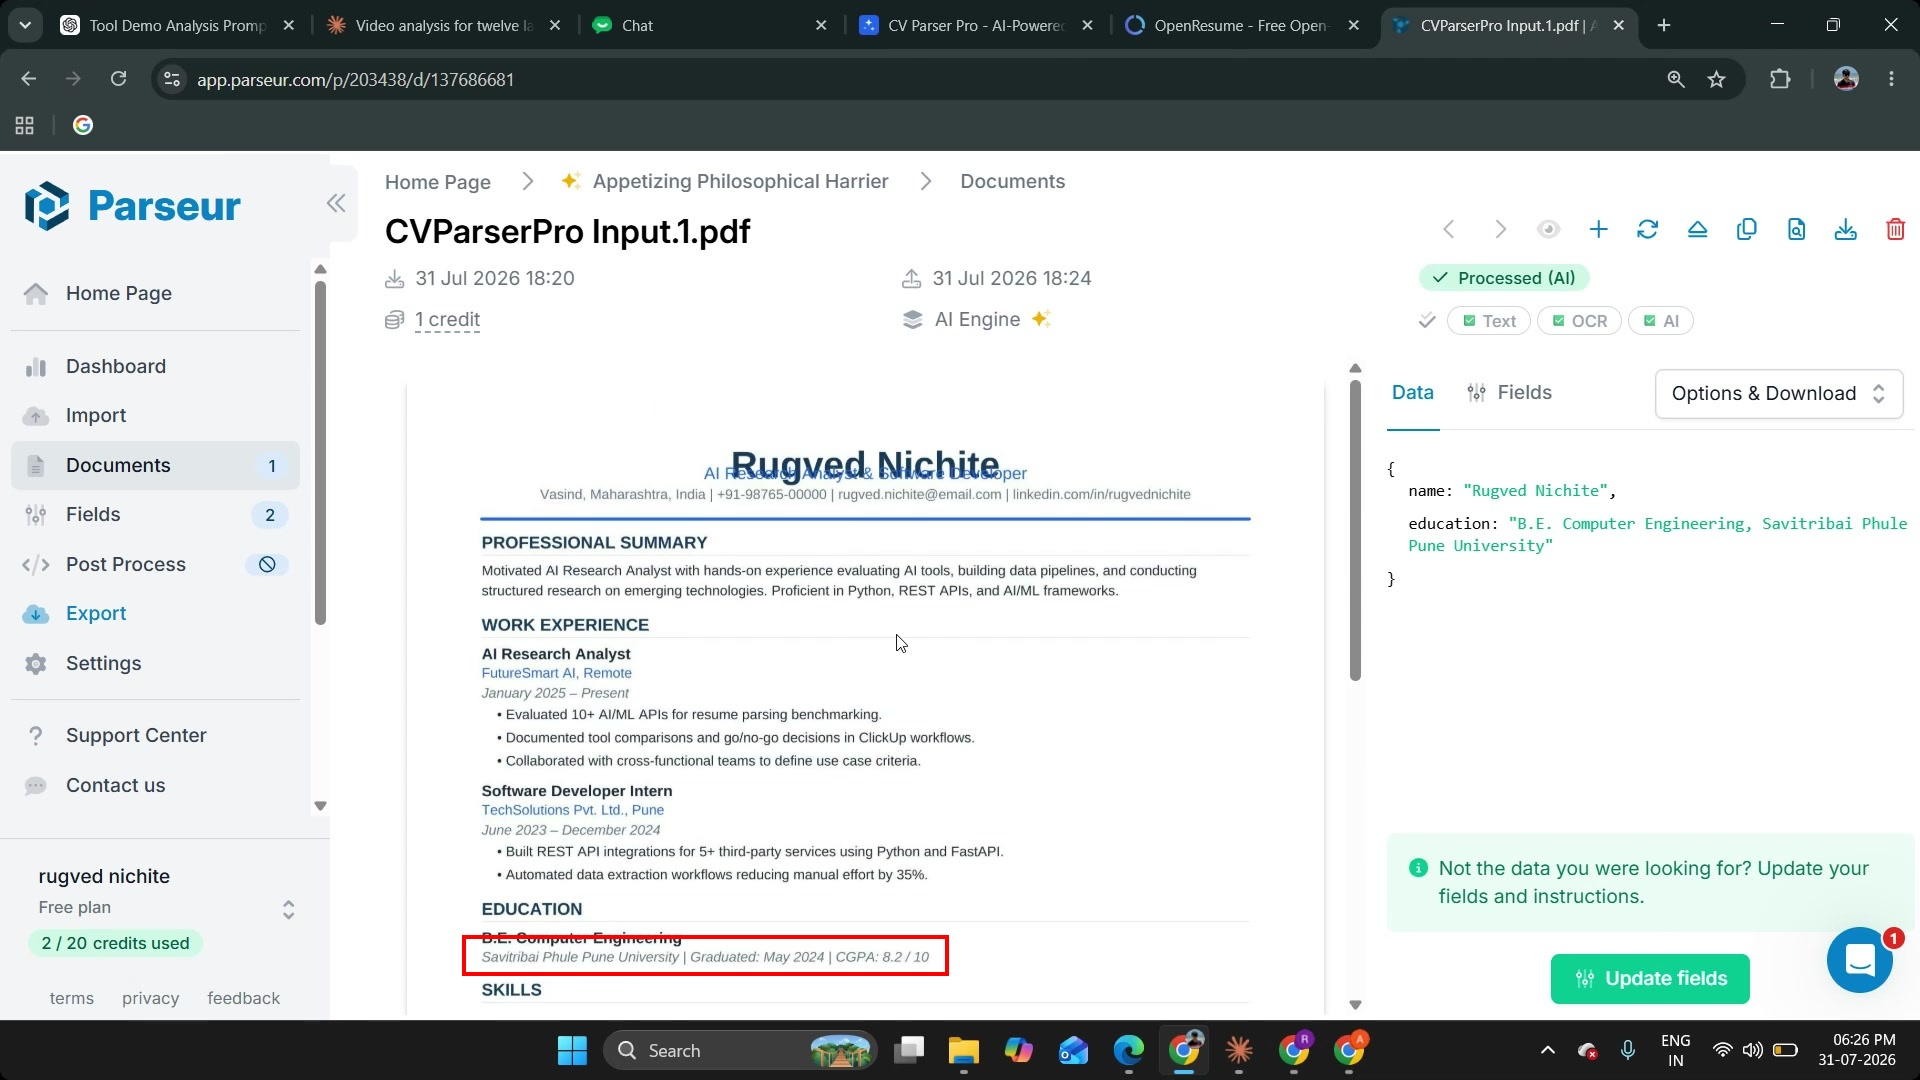Click the document preview scrollbar
Screen dimensions: 1920x1080
(1355, 530)
